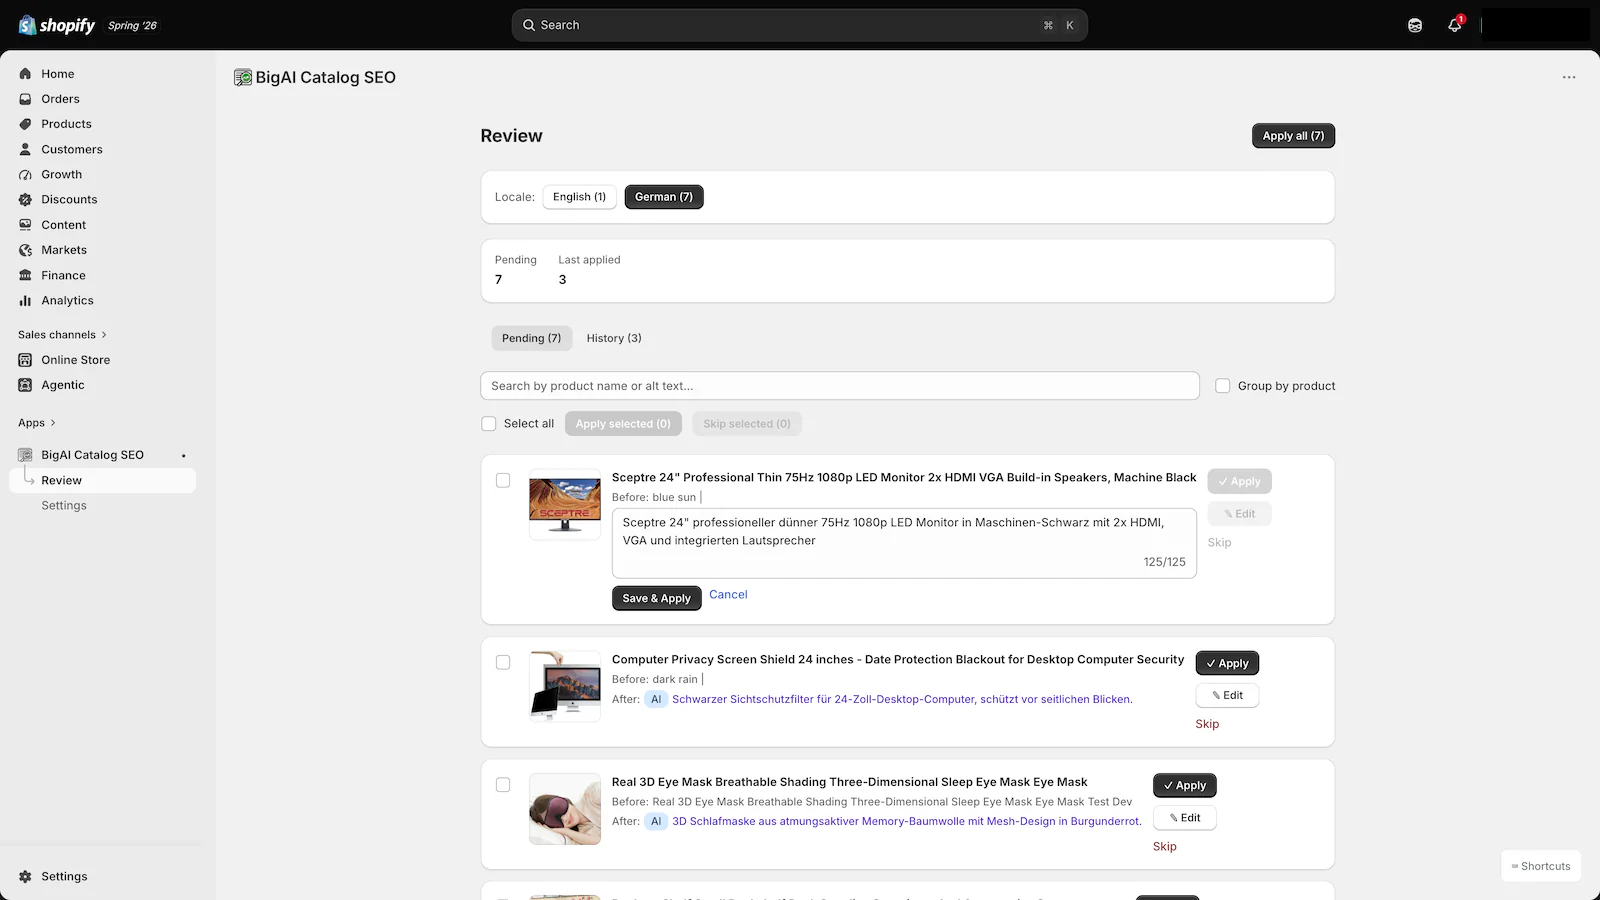Click the Shopify logo

(57, 25)
